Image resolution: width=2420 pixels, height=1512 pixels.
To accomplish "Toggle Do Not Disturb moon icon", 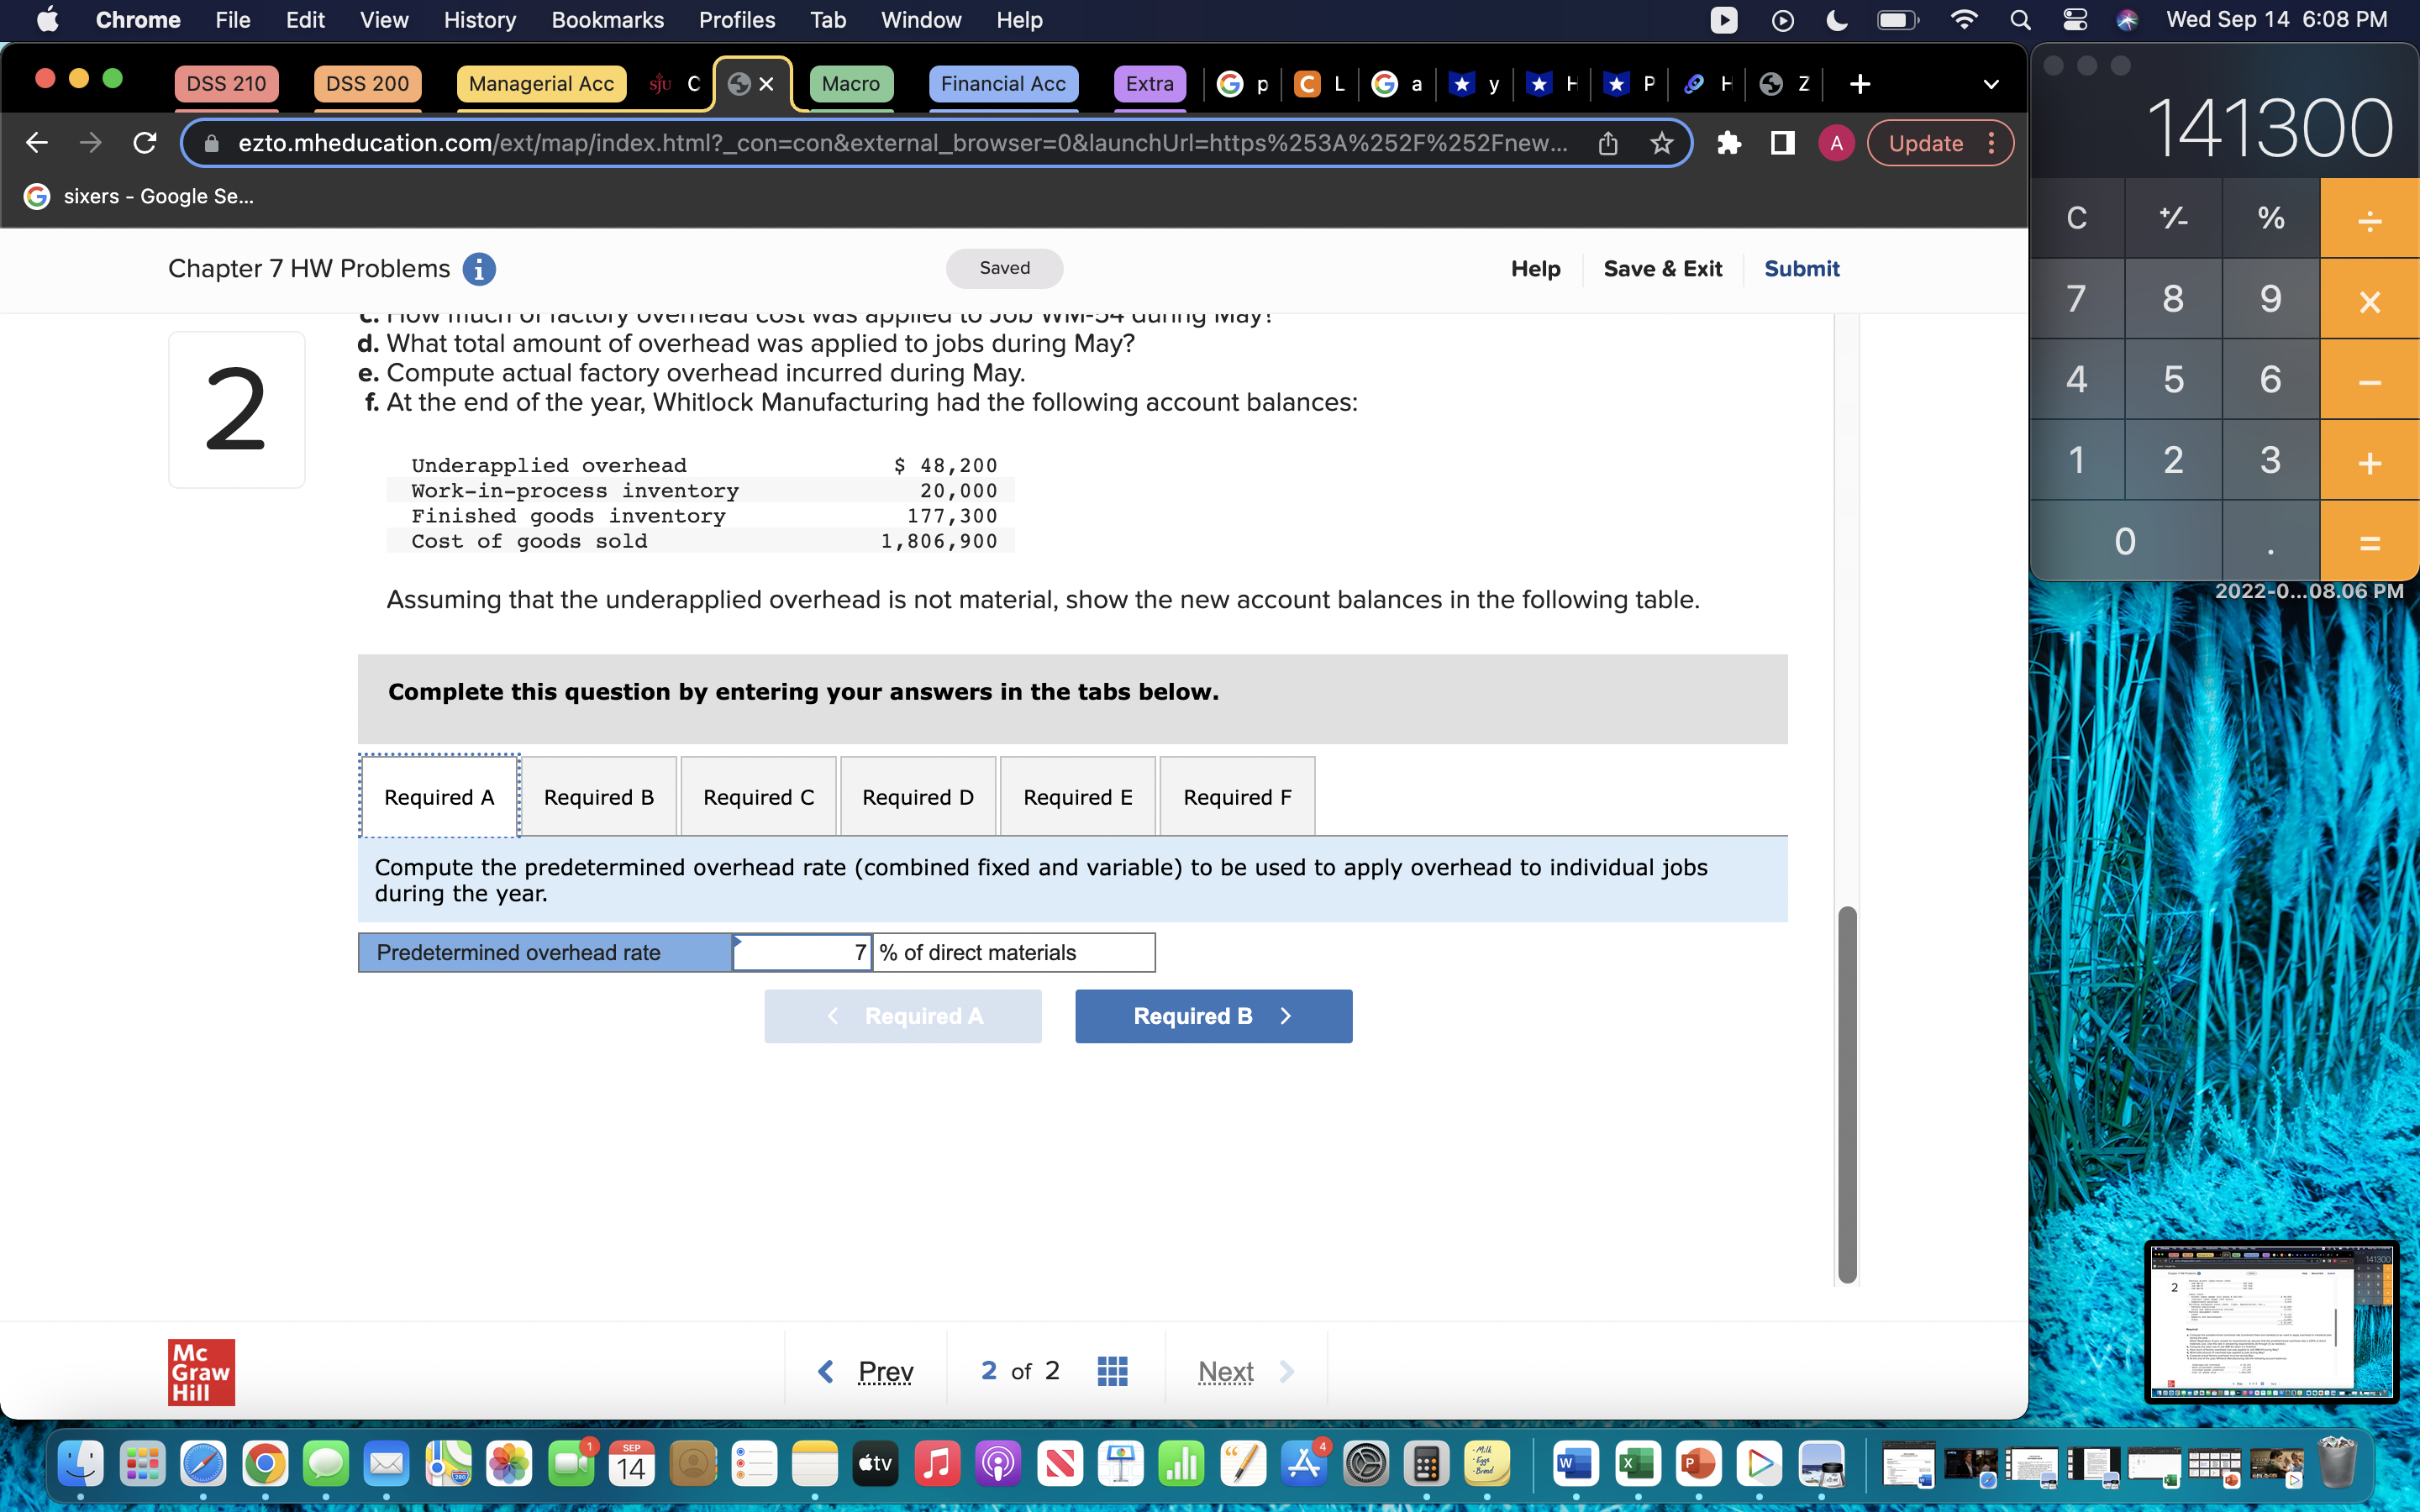I will point(1837,20).
